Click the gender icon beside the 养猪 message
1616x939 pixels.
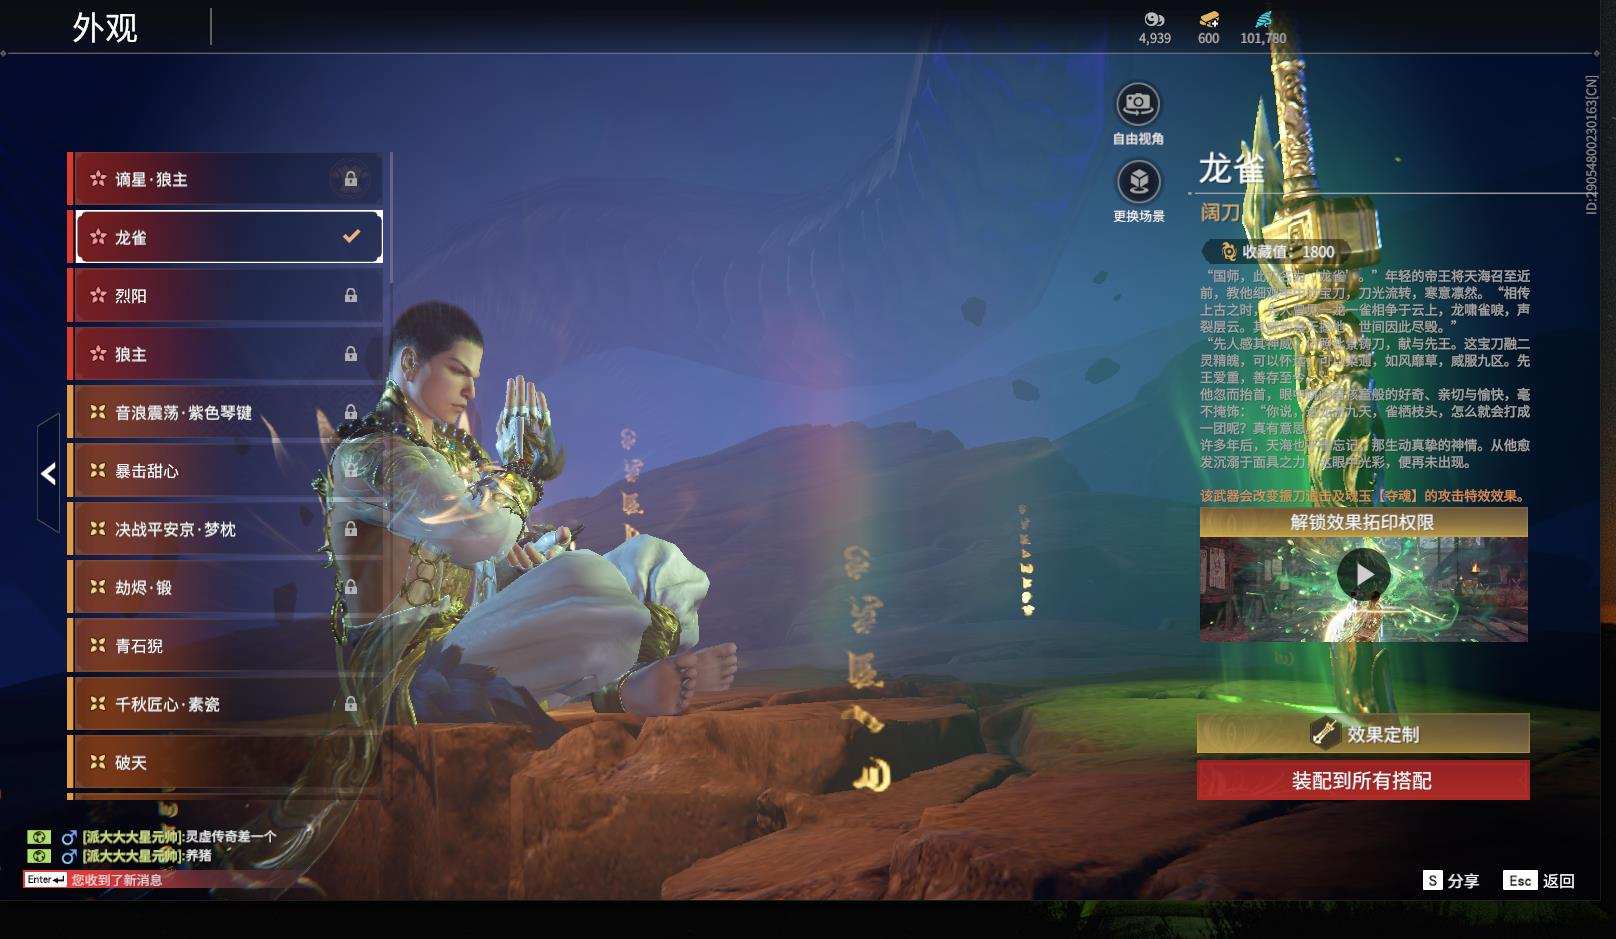(69, 856)
